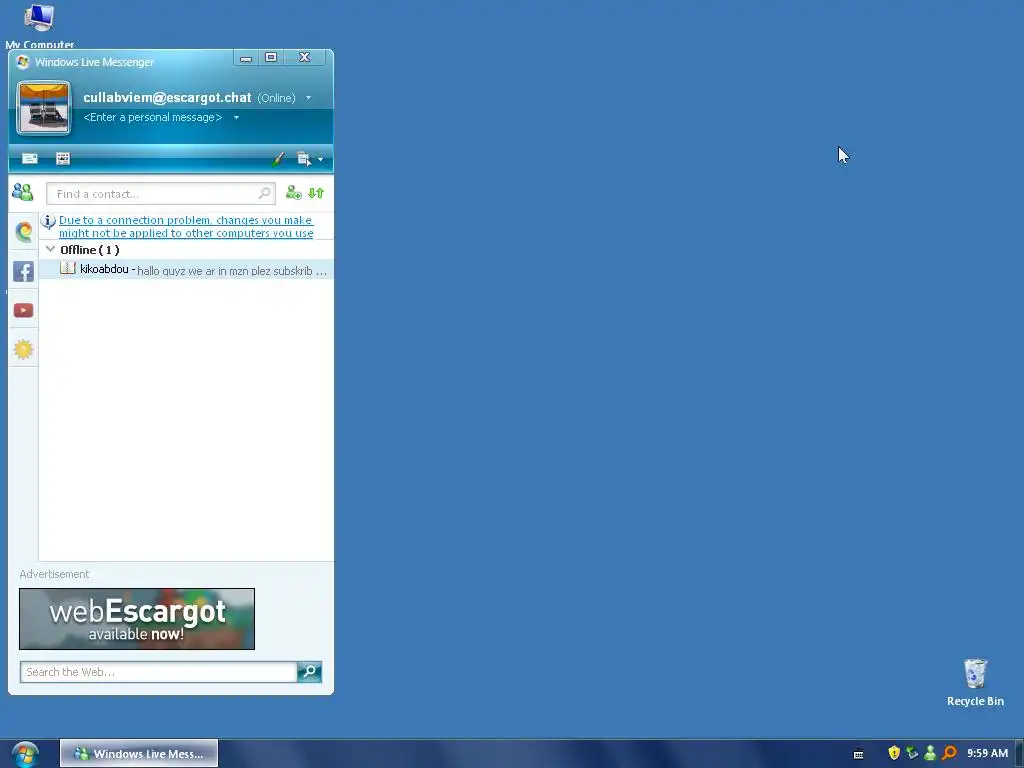This screenshot has width=1024, height=768.
Task: Click the add a contact icon
Action: pos(294,193)
